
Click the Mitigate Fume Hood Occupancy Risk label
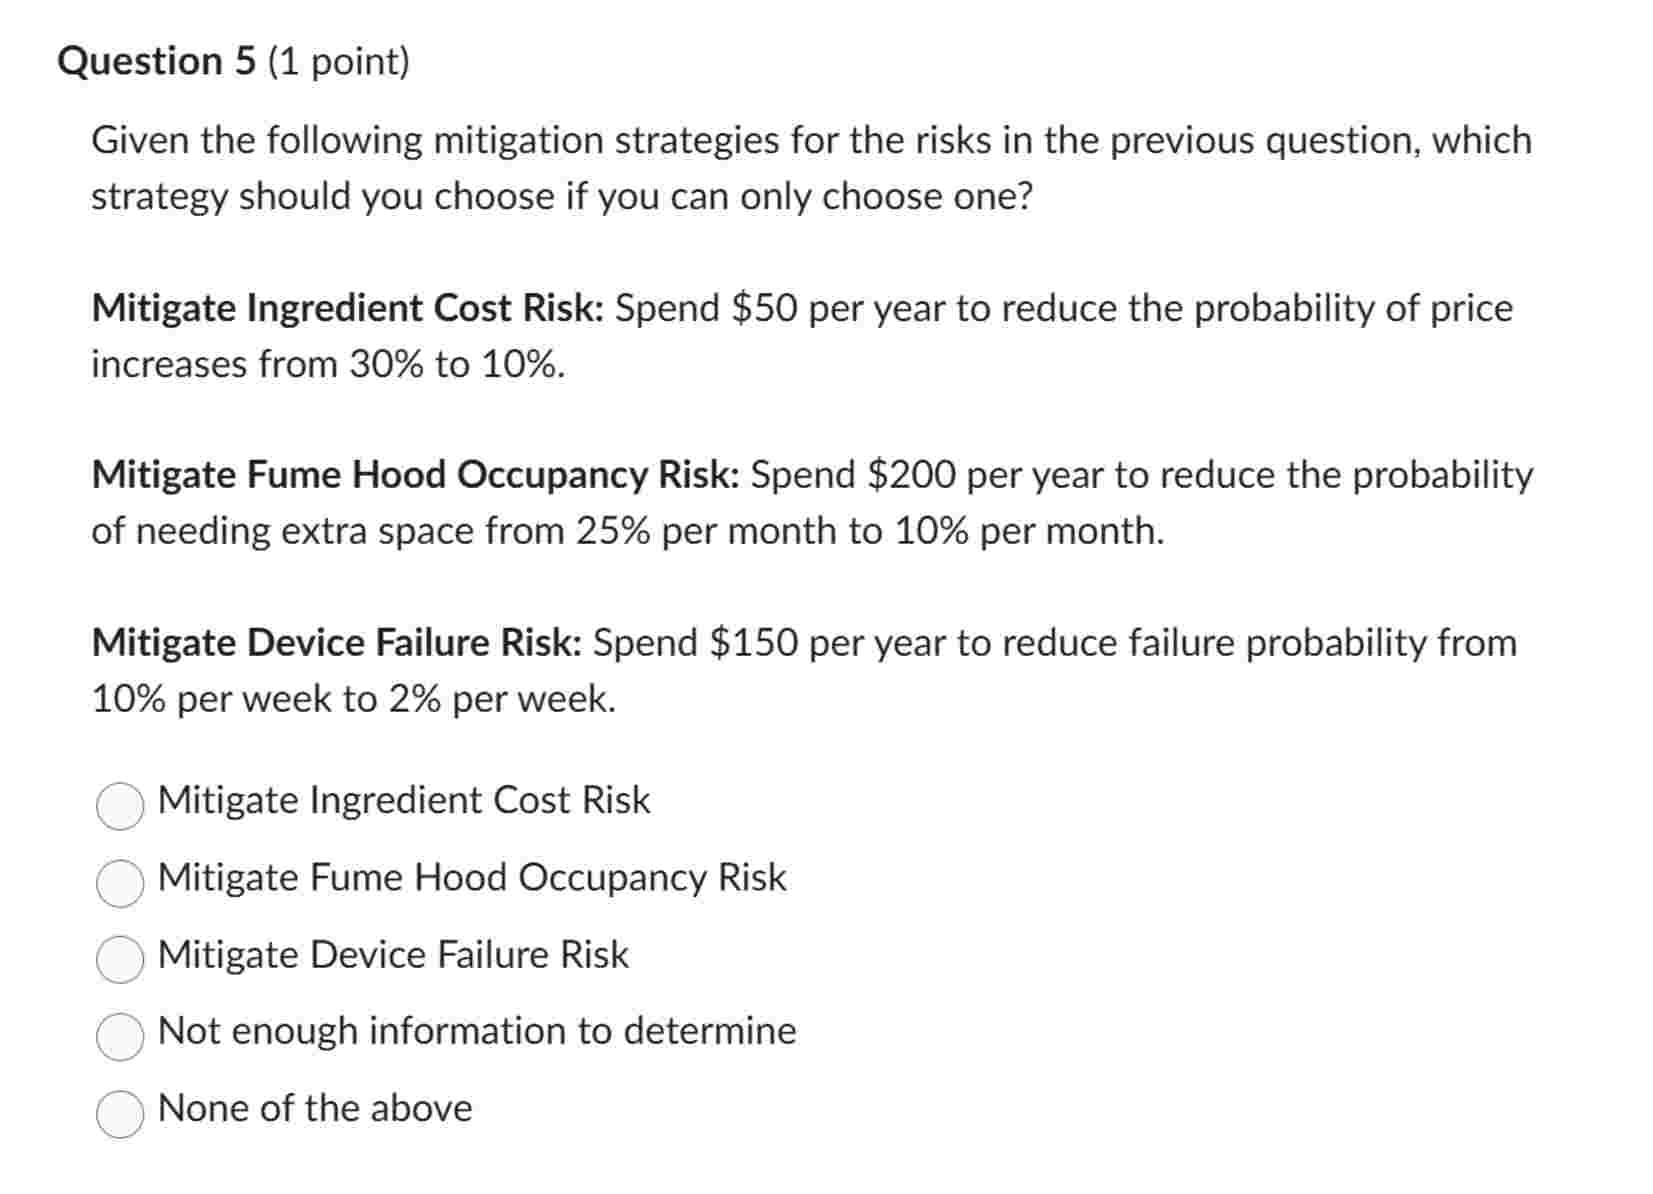pyautogui.click(x=471, y=878)
